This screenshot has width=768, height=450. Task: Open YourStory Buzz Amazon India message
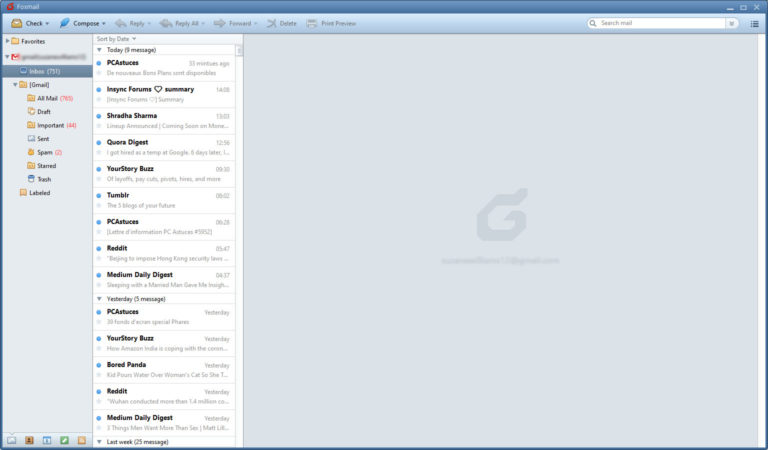(x=164, y=343)
